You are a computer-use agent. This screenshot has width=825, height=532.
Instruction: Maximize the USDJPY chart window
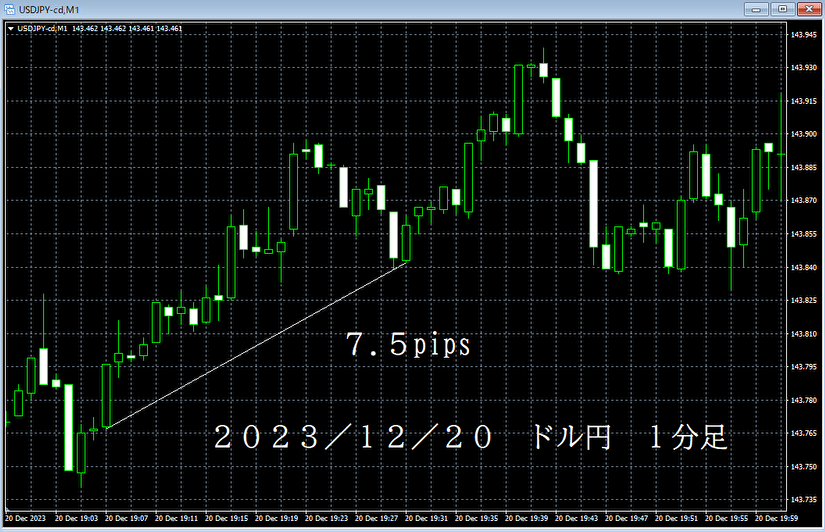tap(782, 9)
